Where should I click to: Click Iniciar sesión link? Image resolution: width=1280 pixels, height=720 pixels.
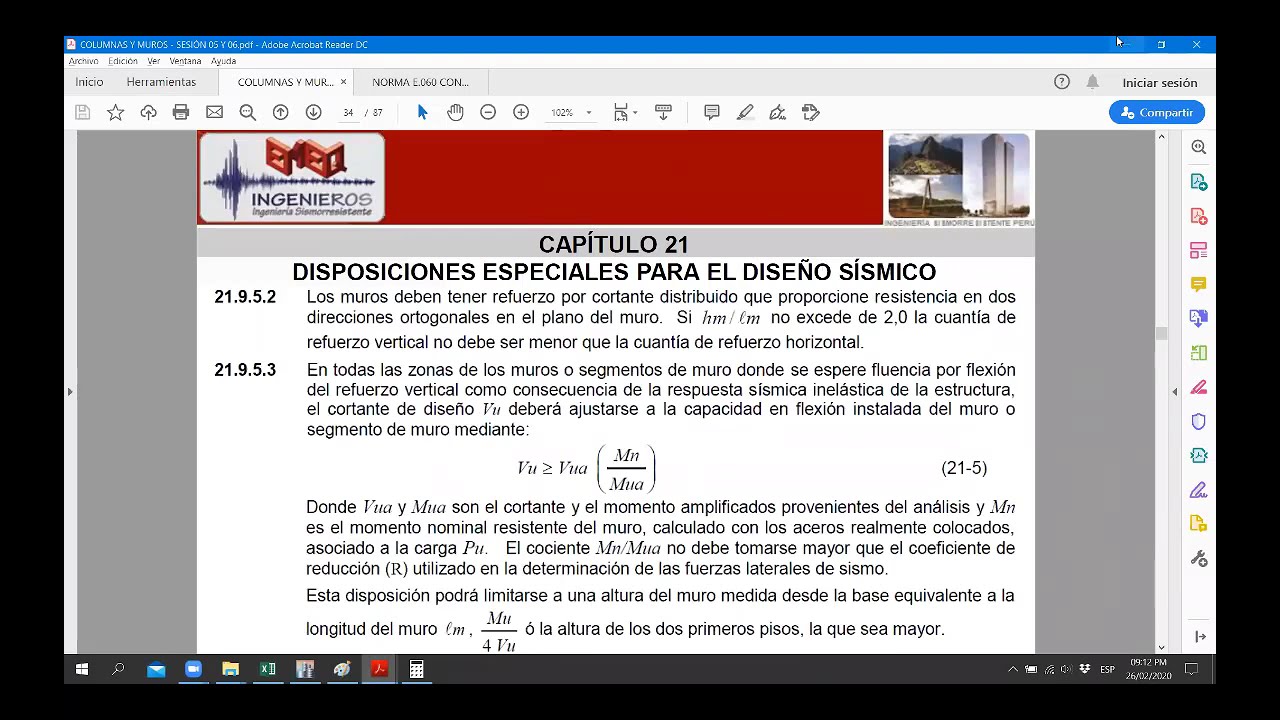pyautogui.click(x=1159, y=83)
